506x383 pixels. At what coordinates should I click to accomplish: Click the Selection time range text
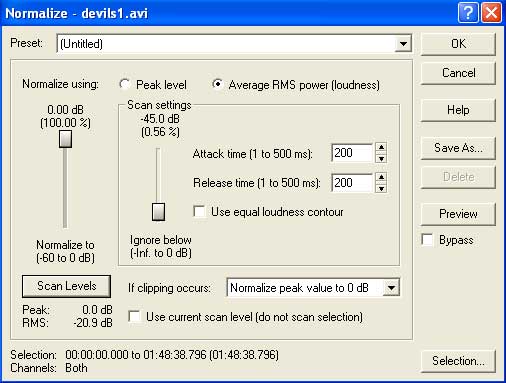[172, 355]
